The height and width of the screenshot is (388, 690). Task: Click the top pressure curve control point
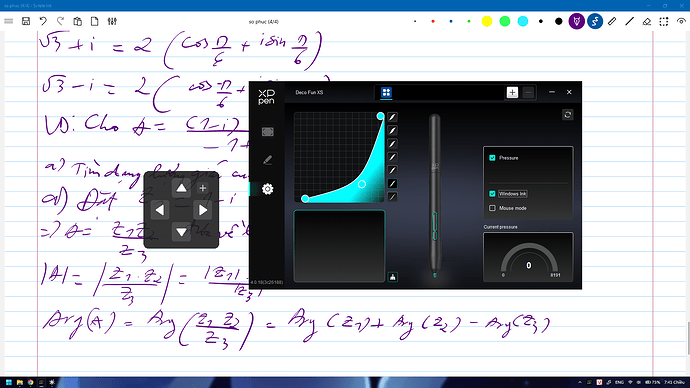coord(381,116)
